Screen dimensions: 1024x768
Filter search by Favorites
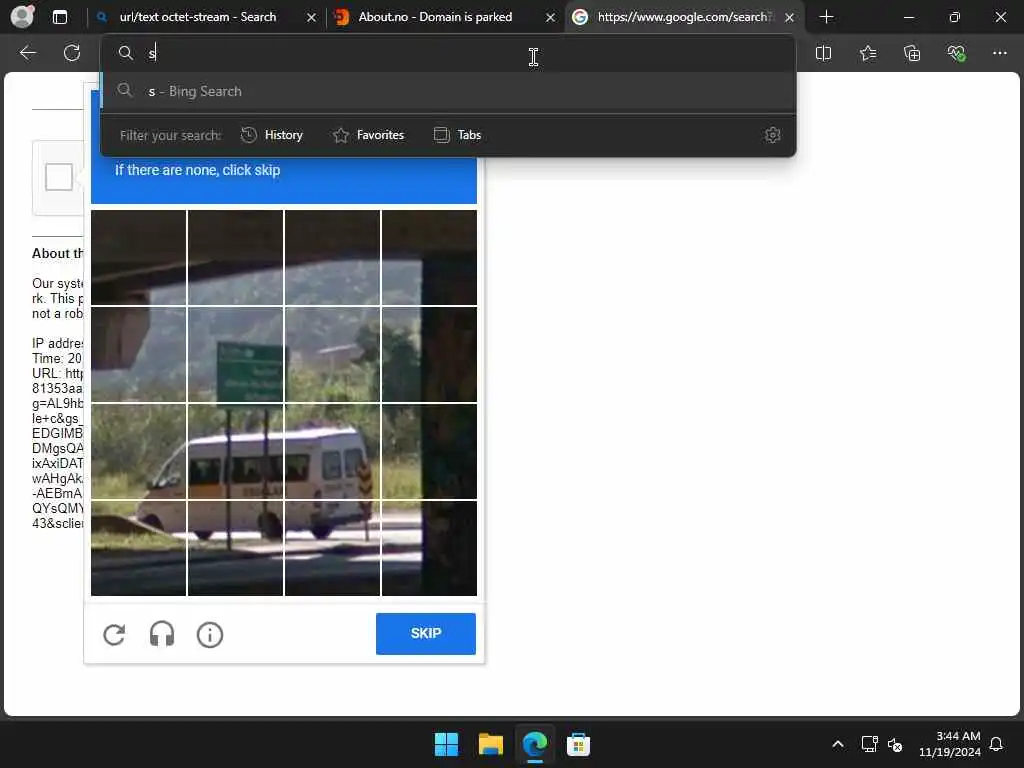[x=368, y=135]
